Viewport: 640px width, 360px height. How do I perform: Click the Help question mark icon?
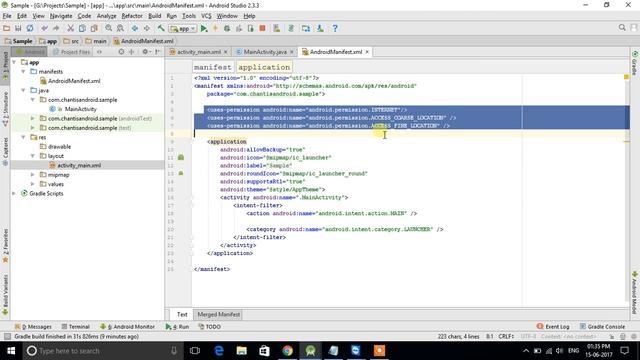point(335,28)
